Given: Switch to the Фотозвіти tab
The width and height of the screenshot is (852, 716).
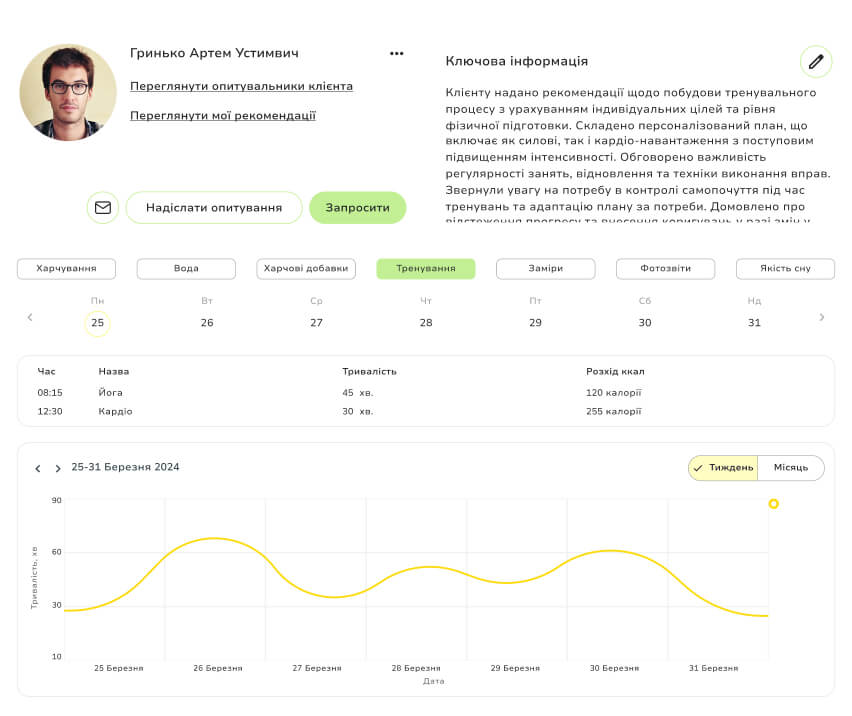Looking at the screenshot, I should click(x=665, y=269).
